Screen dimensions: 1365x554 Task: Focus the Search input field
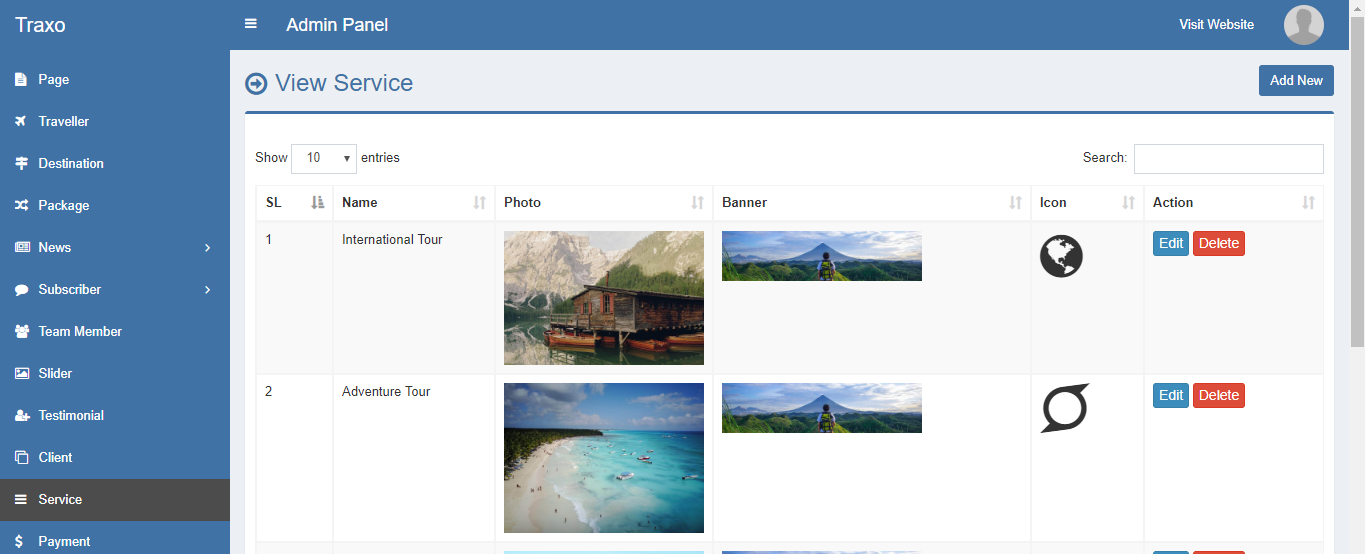tap(1228, 159)
